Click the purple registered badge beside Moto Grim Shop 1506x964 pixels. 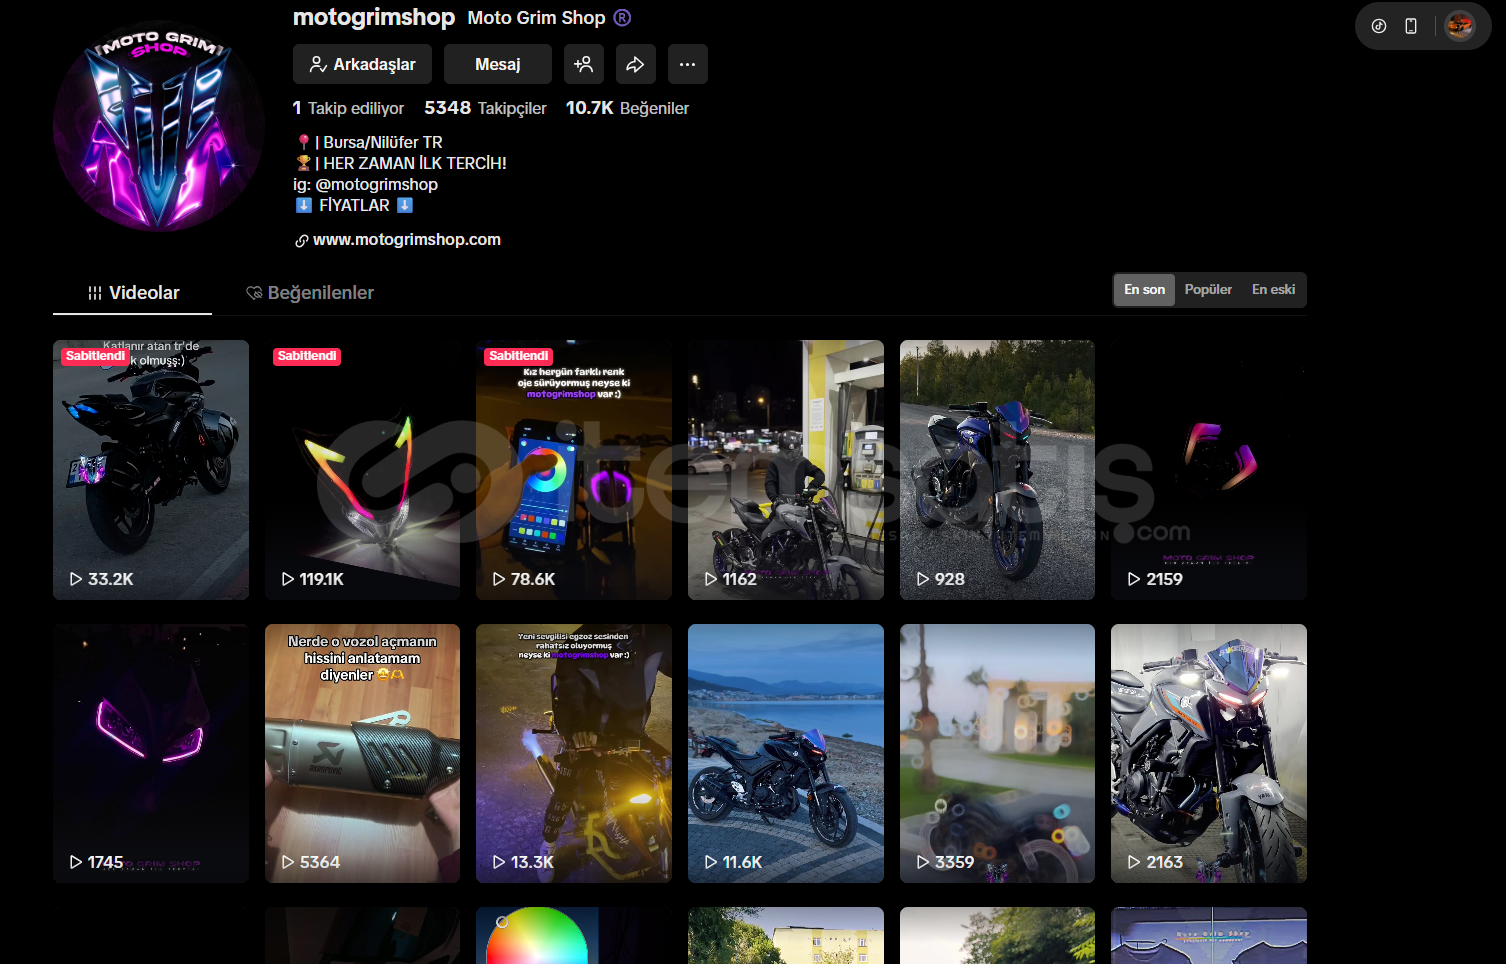[x=622, y=18]
